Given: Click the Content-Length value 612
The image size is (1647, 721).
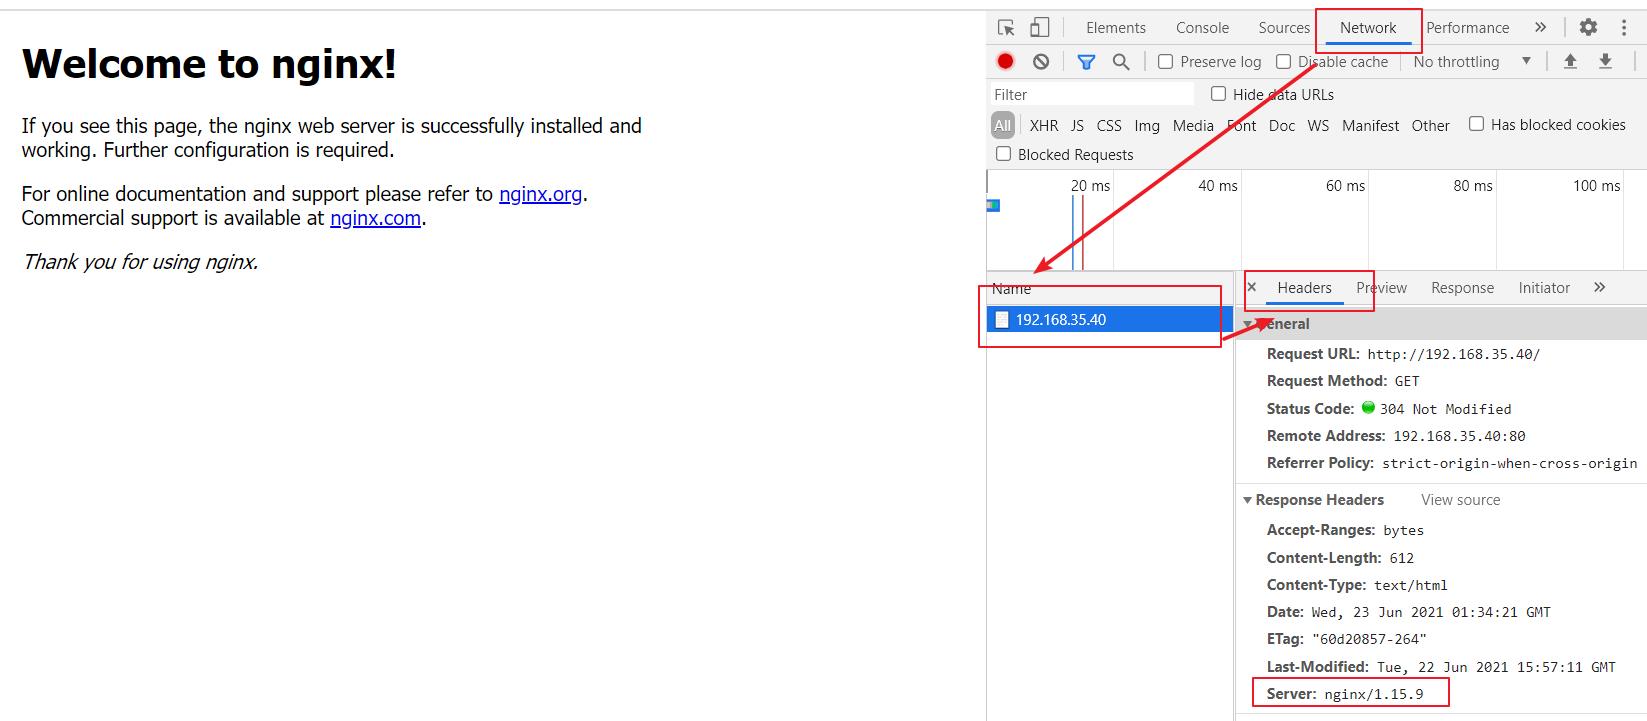Looking at the screenshot, I should 1401,558.
